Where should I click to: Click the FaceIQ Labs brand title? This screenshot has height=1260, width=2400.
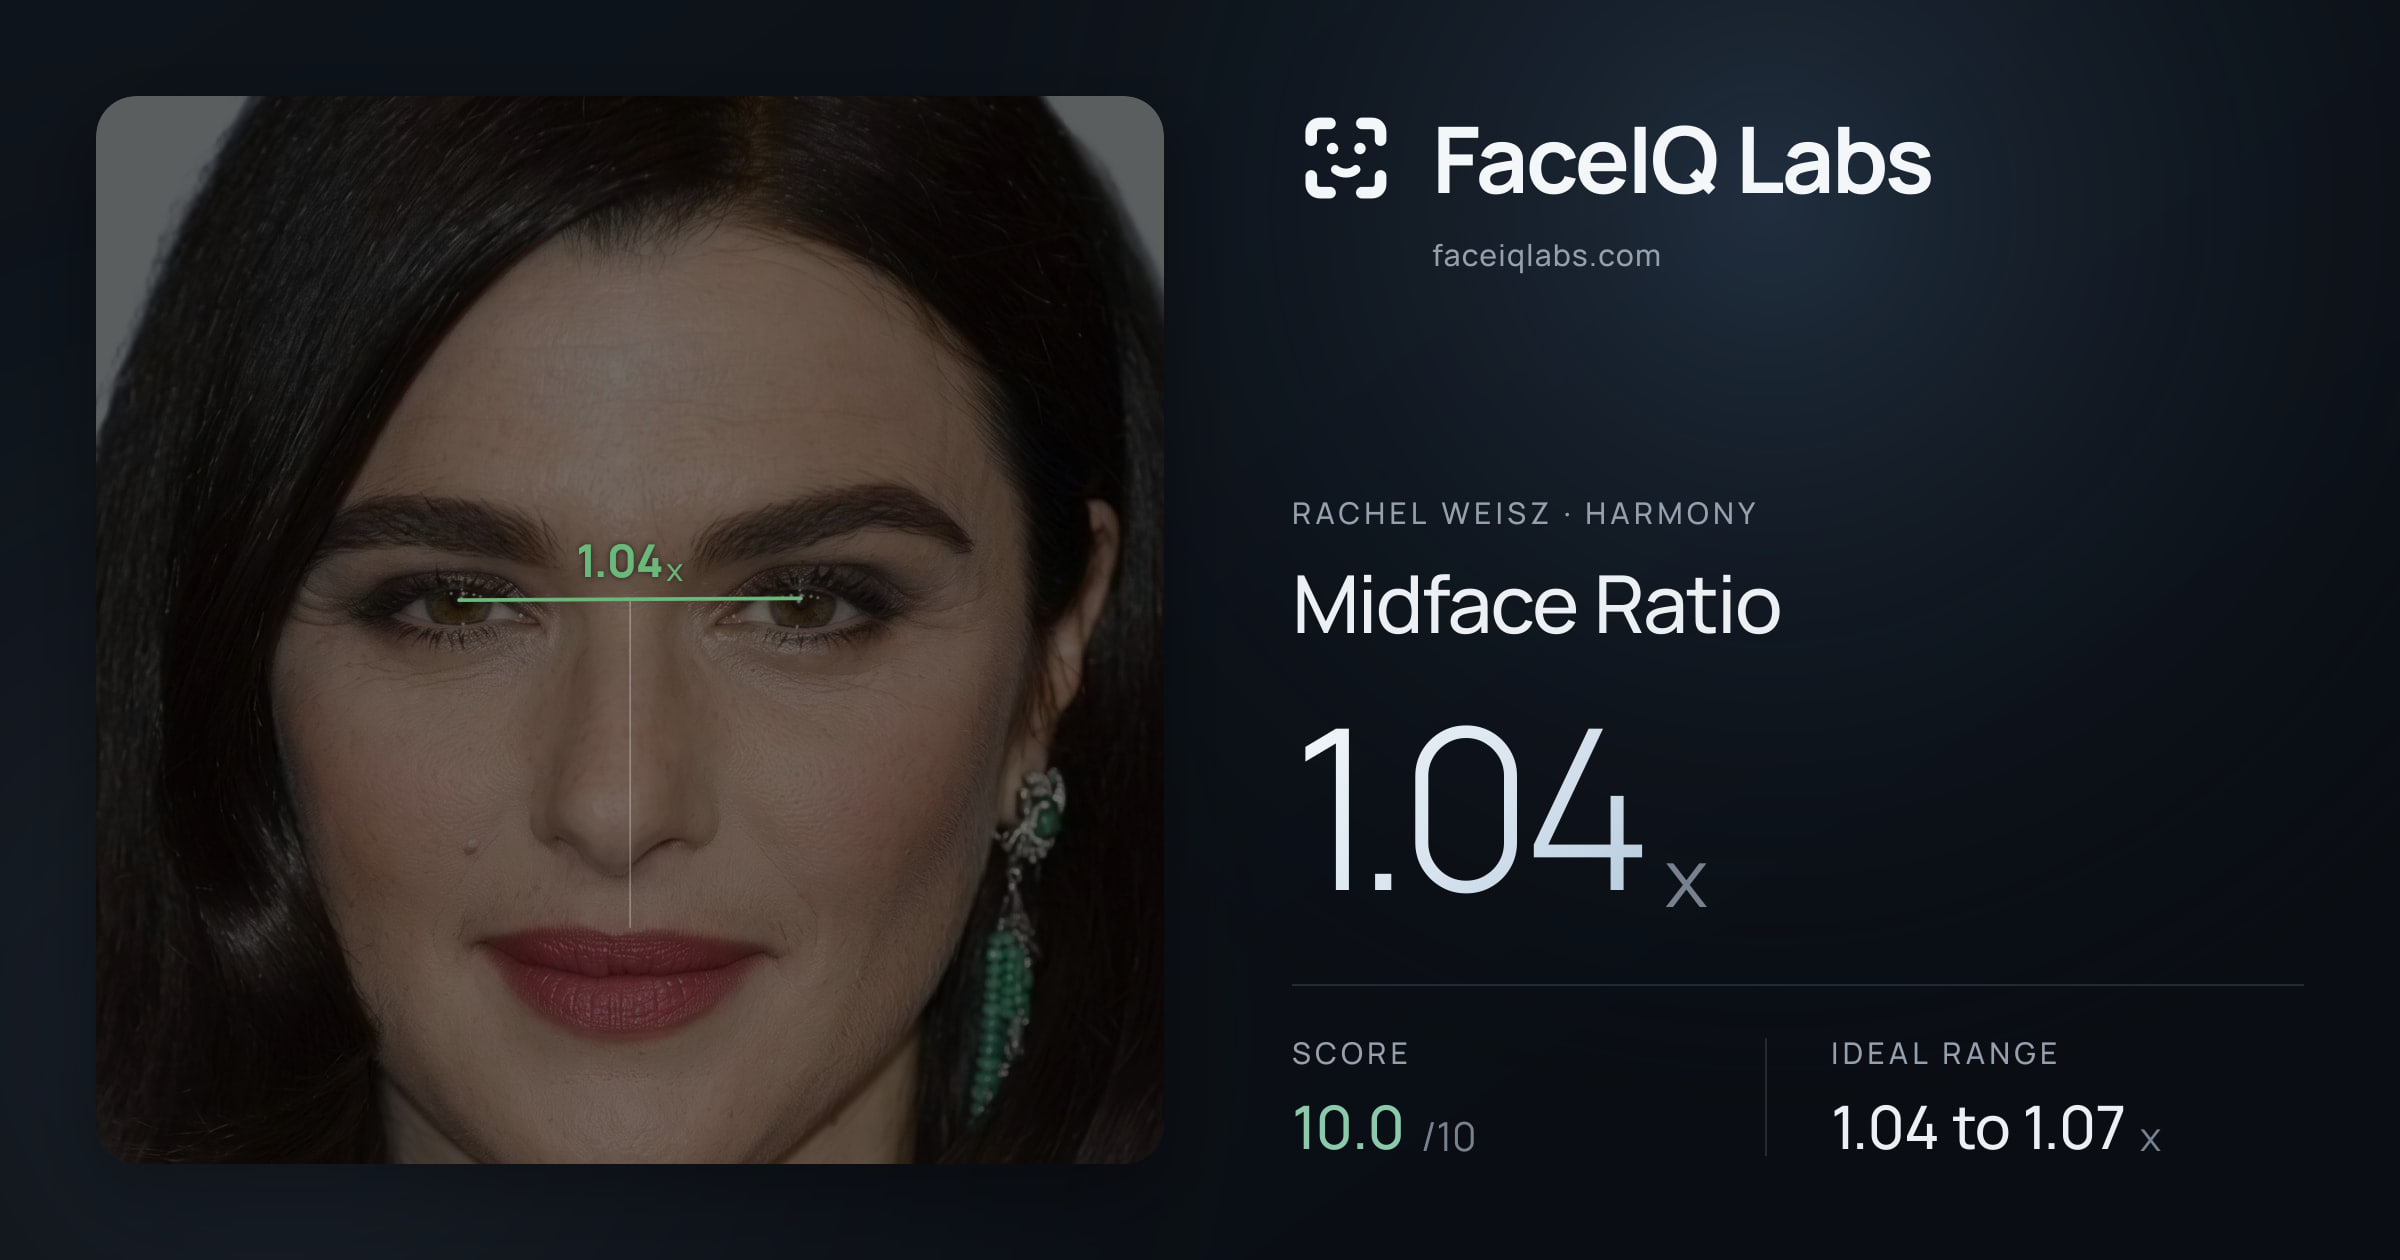click(1682, 160)
